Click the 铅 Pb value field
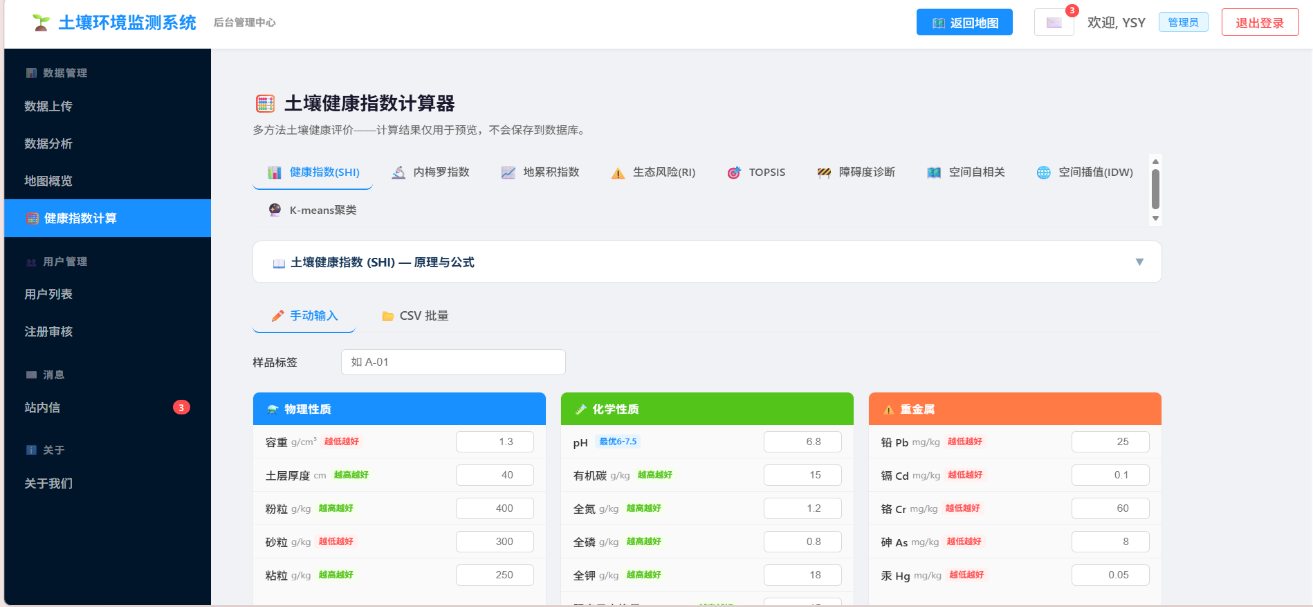 coord(1111,442)
